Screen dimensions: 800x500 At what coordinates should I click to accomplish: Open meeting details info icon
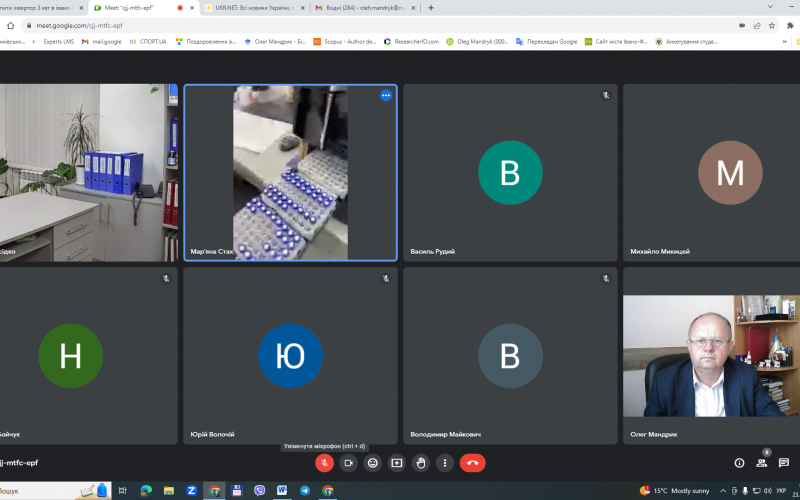pos(739,463)
